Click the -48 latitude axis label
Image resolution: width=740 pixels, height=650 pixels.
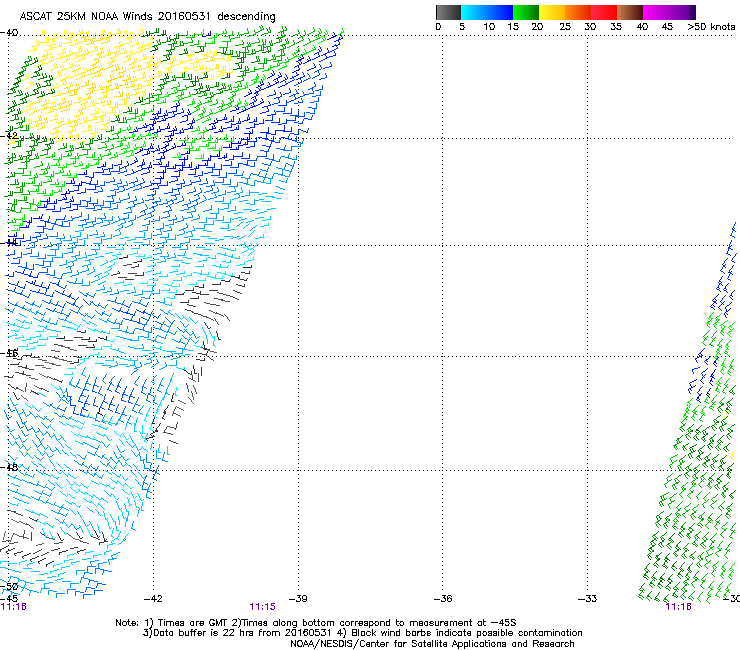click(x=9, y=467)
